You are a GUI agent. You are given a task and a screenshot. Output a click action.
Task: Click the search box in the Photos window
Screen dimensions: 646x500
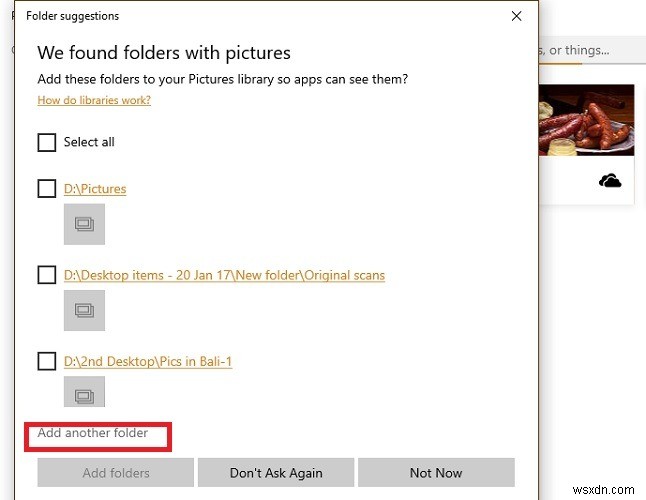point(592,50)
